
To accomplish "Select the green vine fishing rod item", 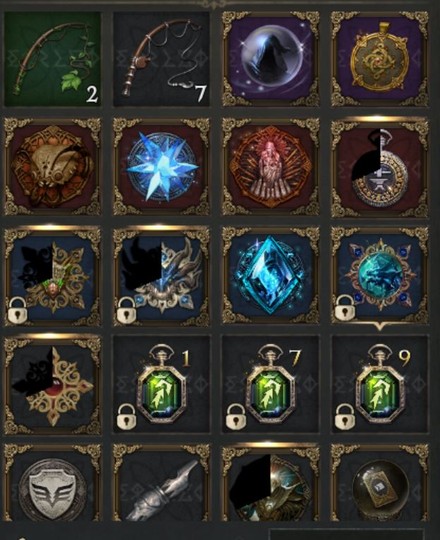I will pos(52,59).
